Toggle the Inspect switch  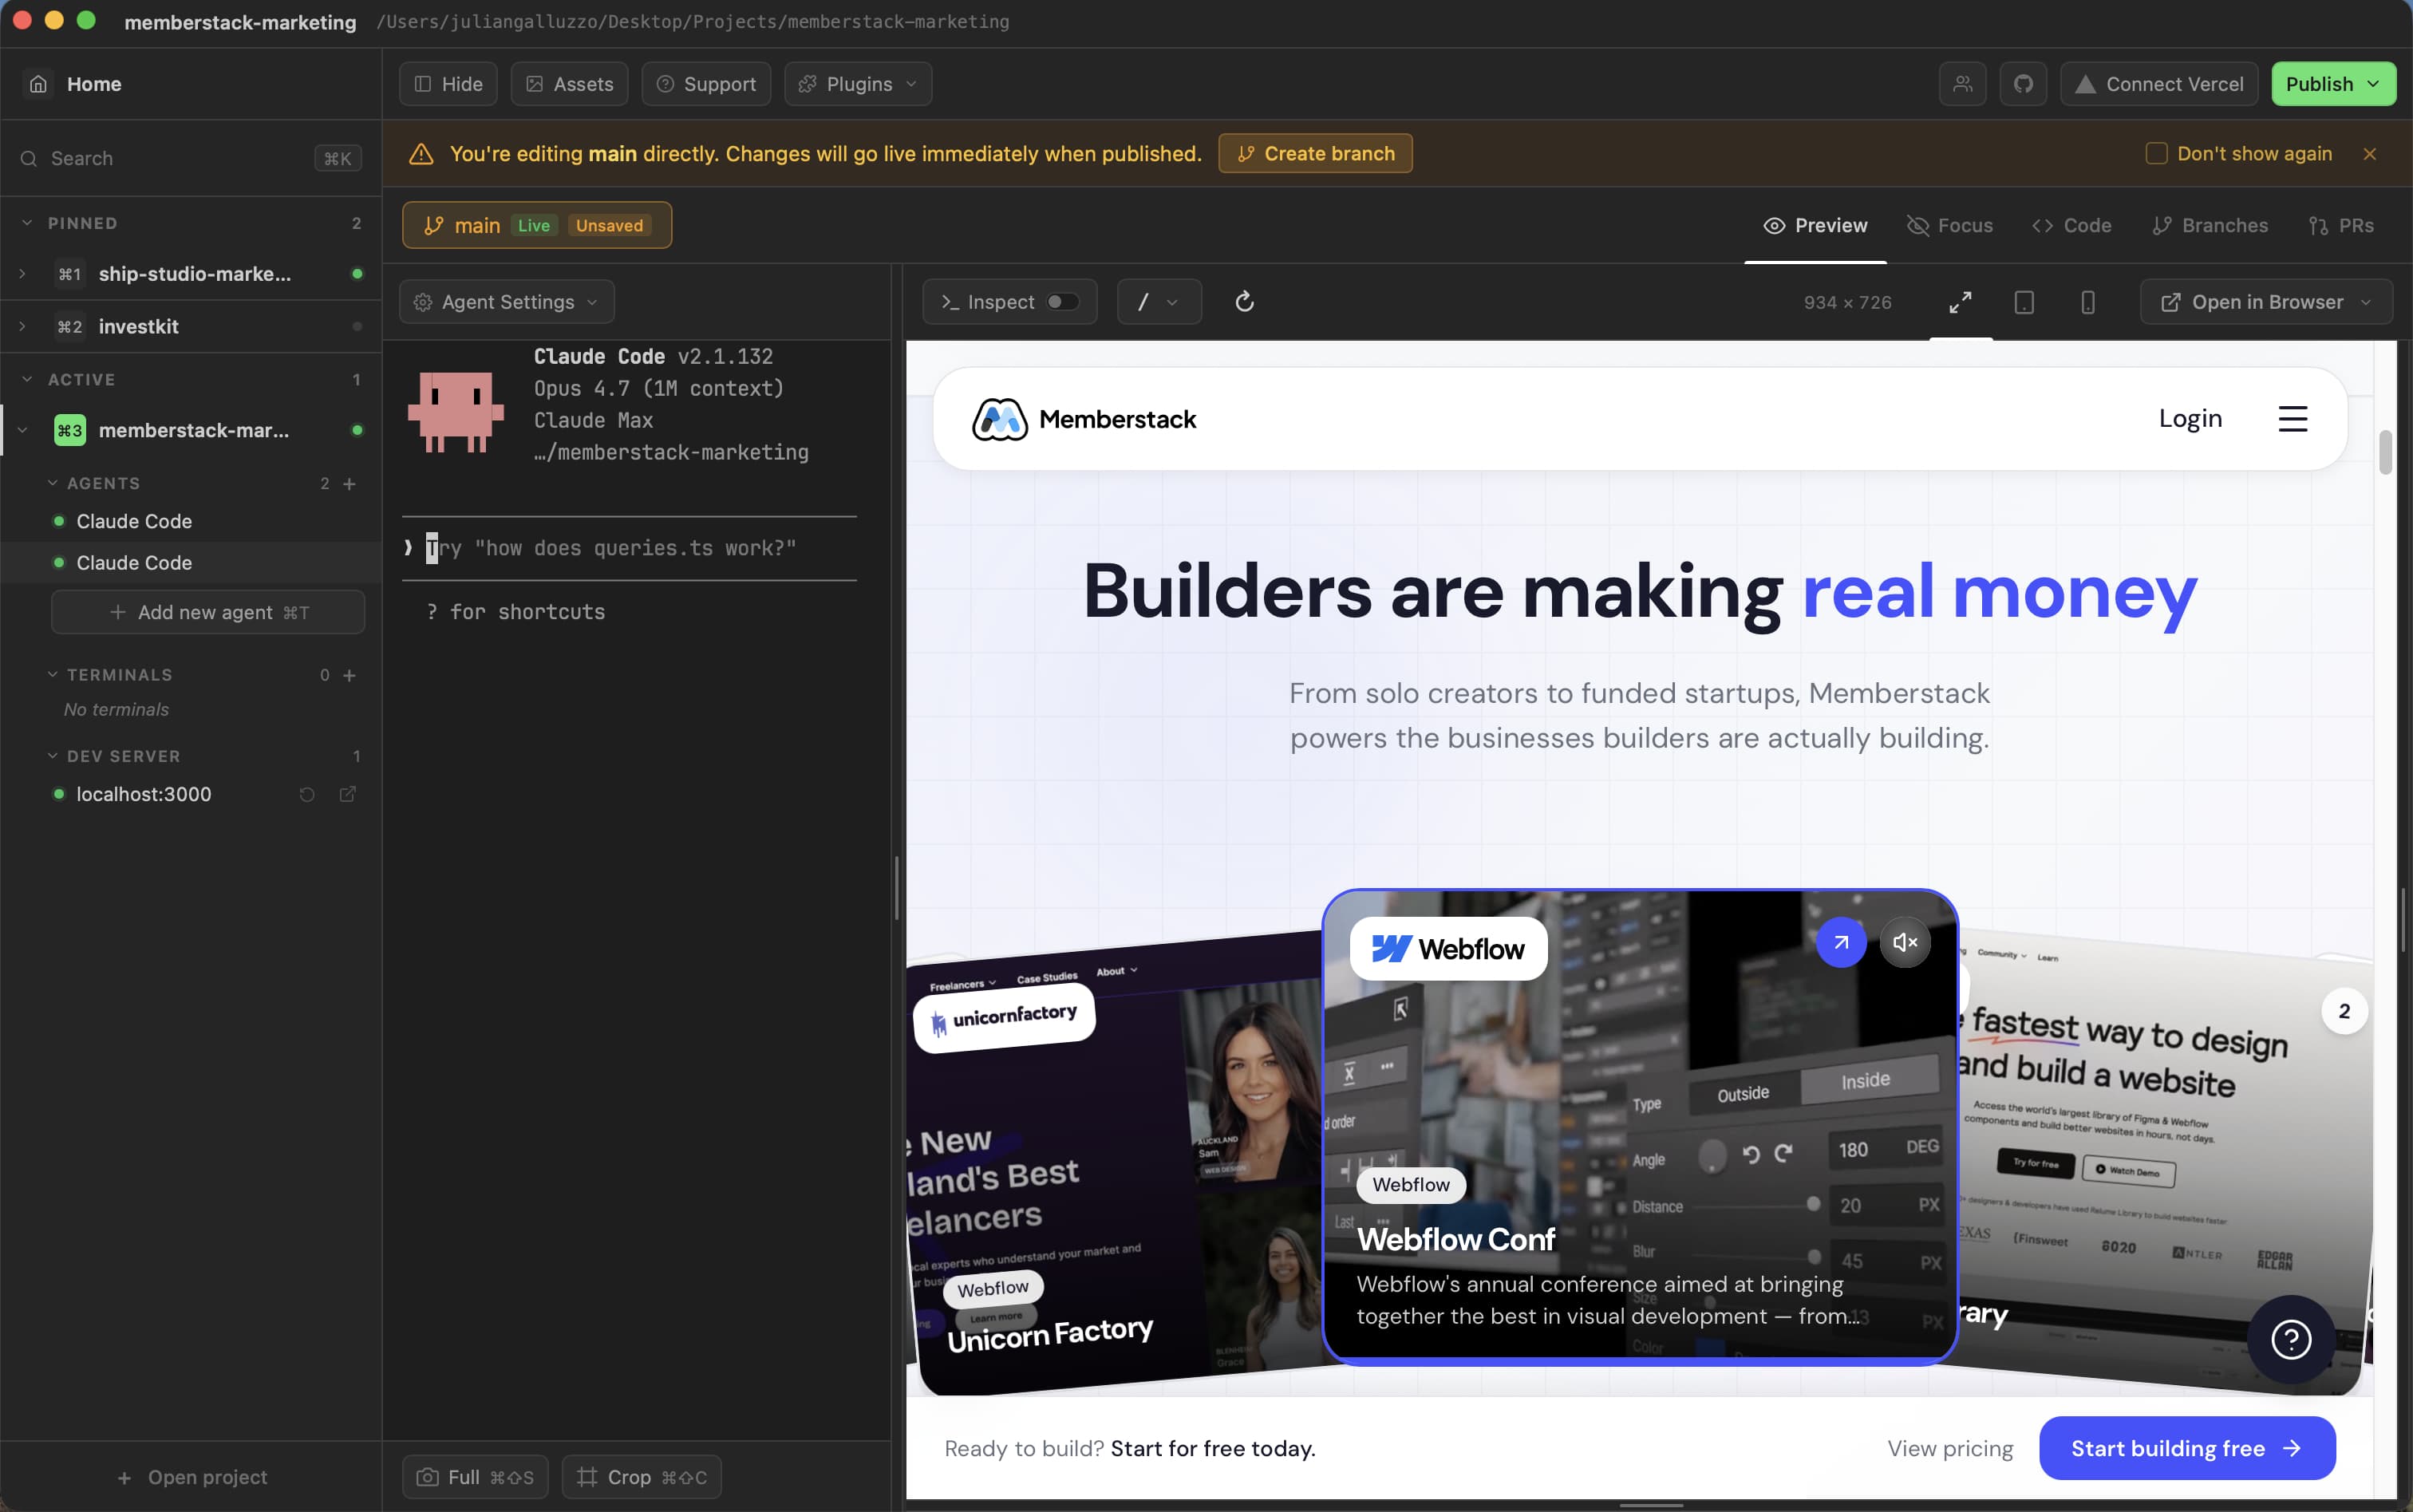pyautogui.click(x=1062, y=302)
